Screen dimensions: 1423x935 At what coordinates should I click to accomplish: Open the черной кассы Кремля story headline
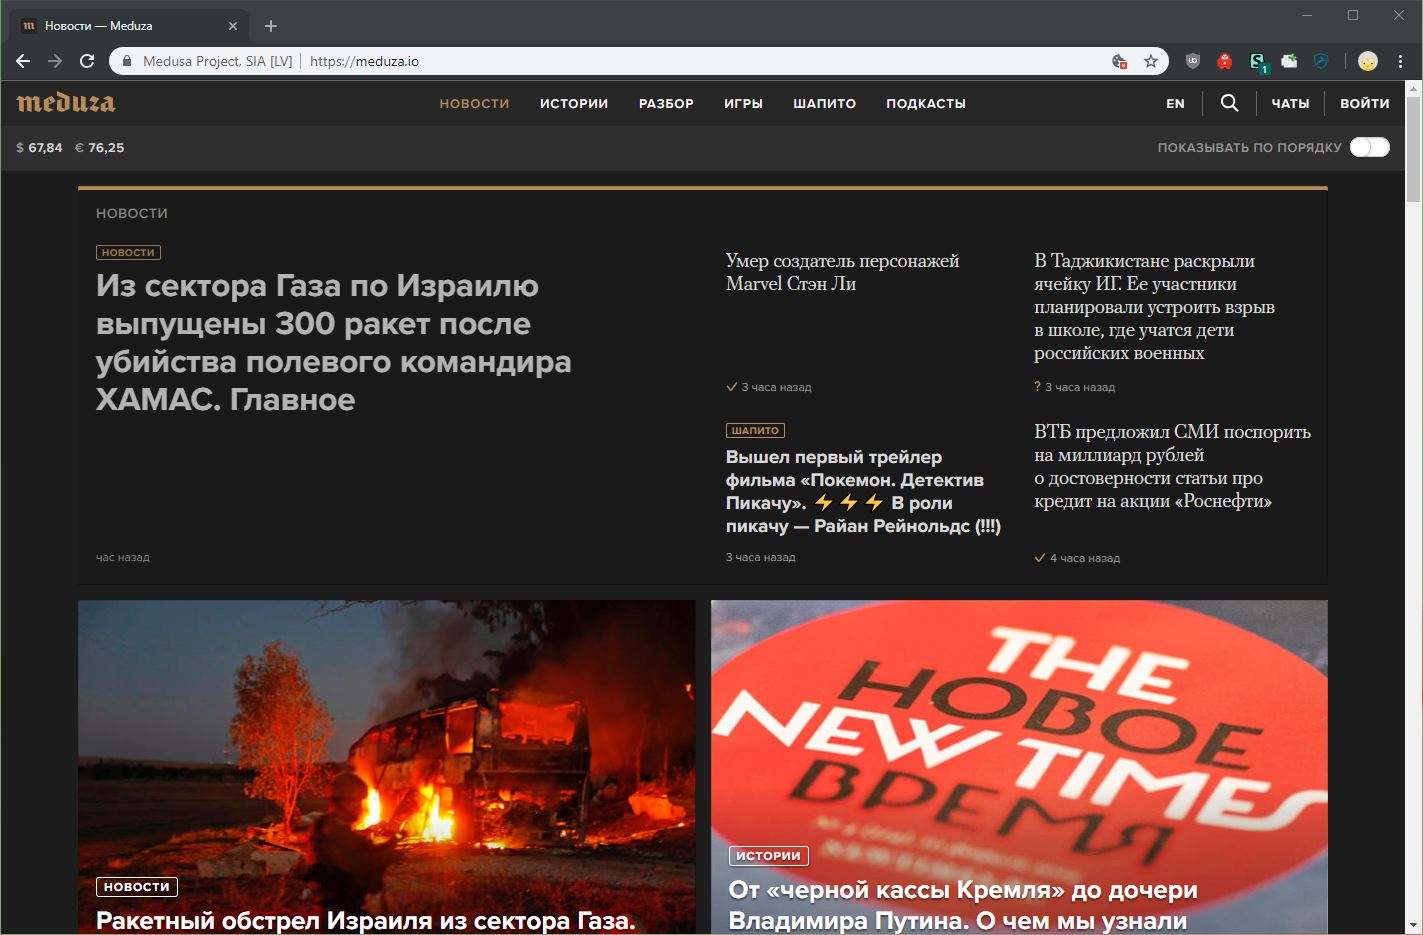pos(963,905)
